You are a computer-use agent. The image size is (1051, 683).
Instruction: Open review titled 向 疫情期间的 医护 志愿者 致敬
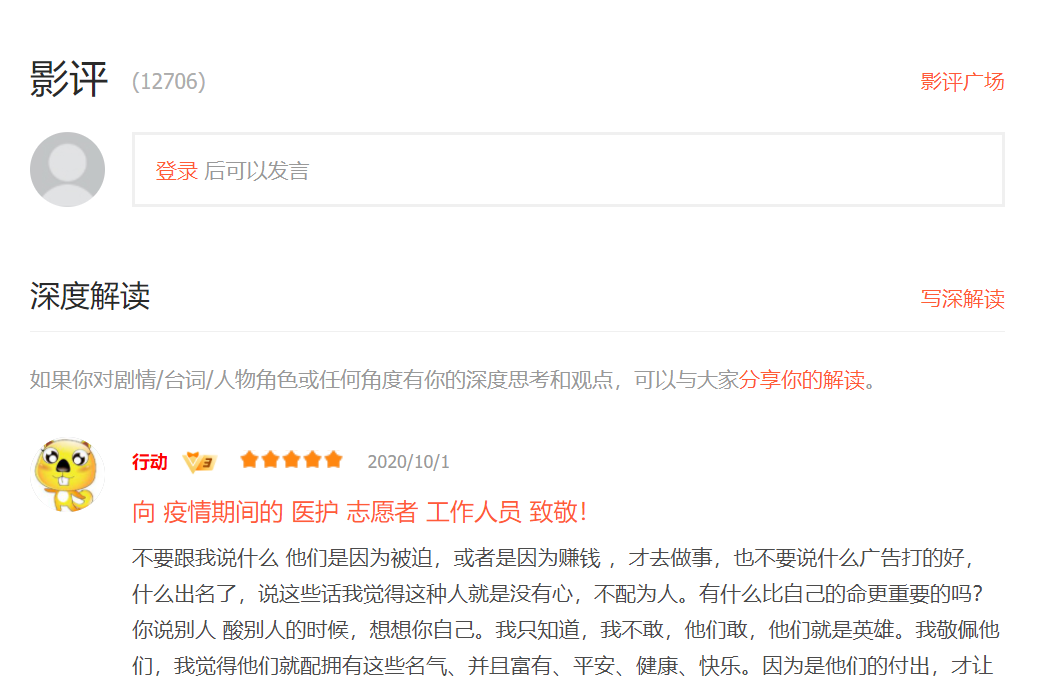[359, 512]
